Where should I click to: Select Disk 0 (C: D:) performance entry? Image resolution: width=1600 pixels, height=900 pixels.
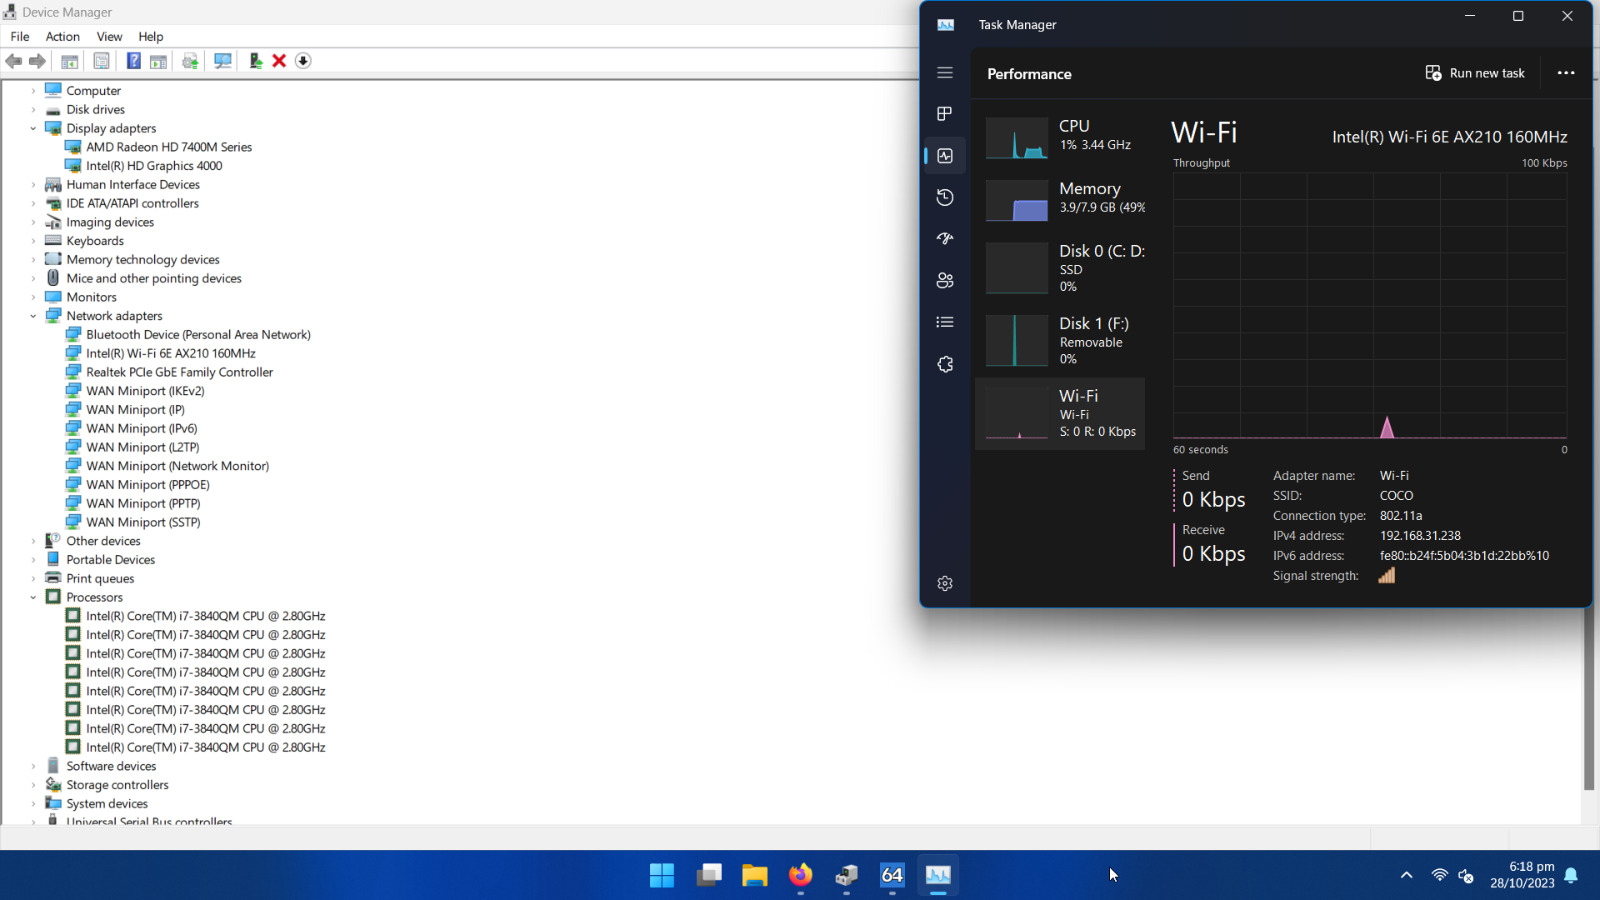[1060, 267]
